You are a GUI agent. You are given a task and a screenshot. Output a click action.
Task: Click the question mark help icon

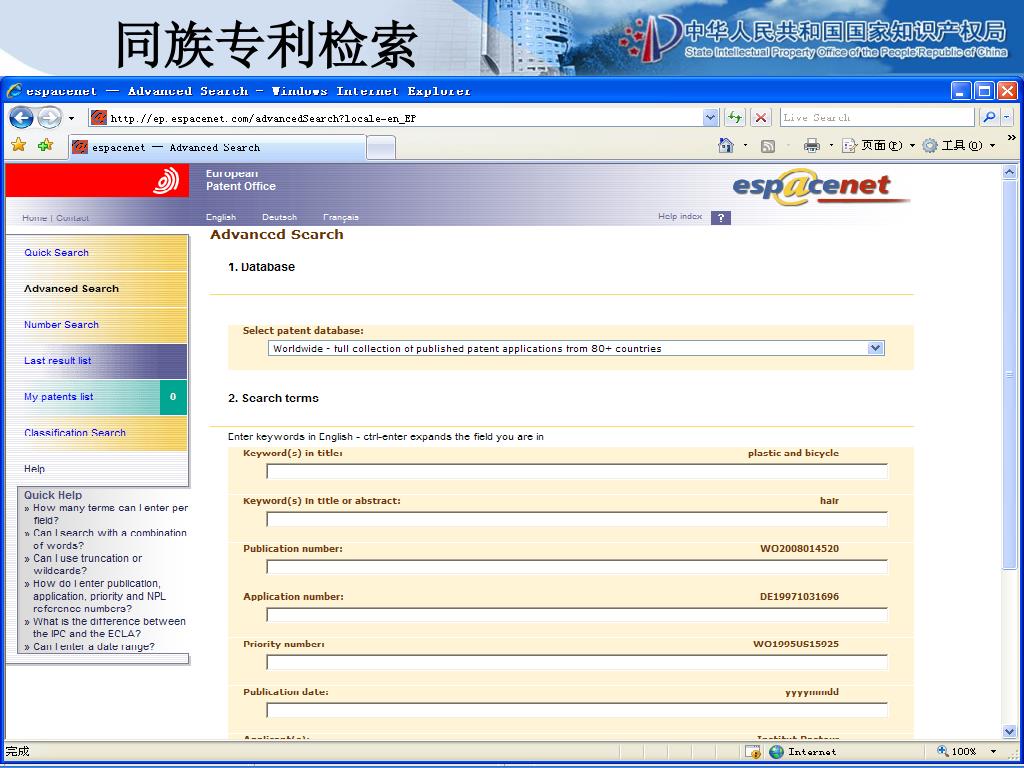720,218
